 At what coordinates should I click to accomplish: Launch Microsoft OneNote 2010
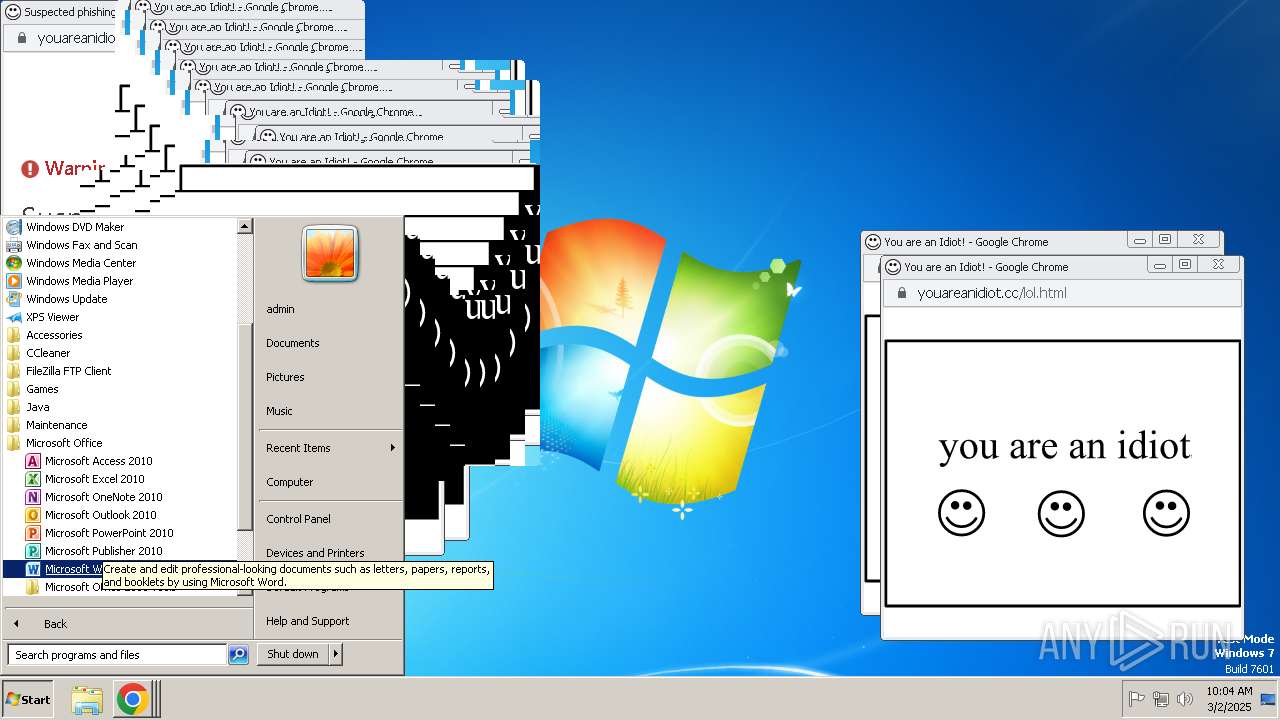[103, 497]
